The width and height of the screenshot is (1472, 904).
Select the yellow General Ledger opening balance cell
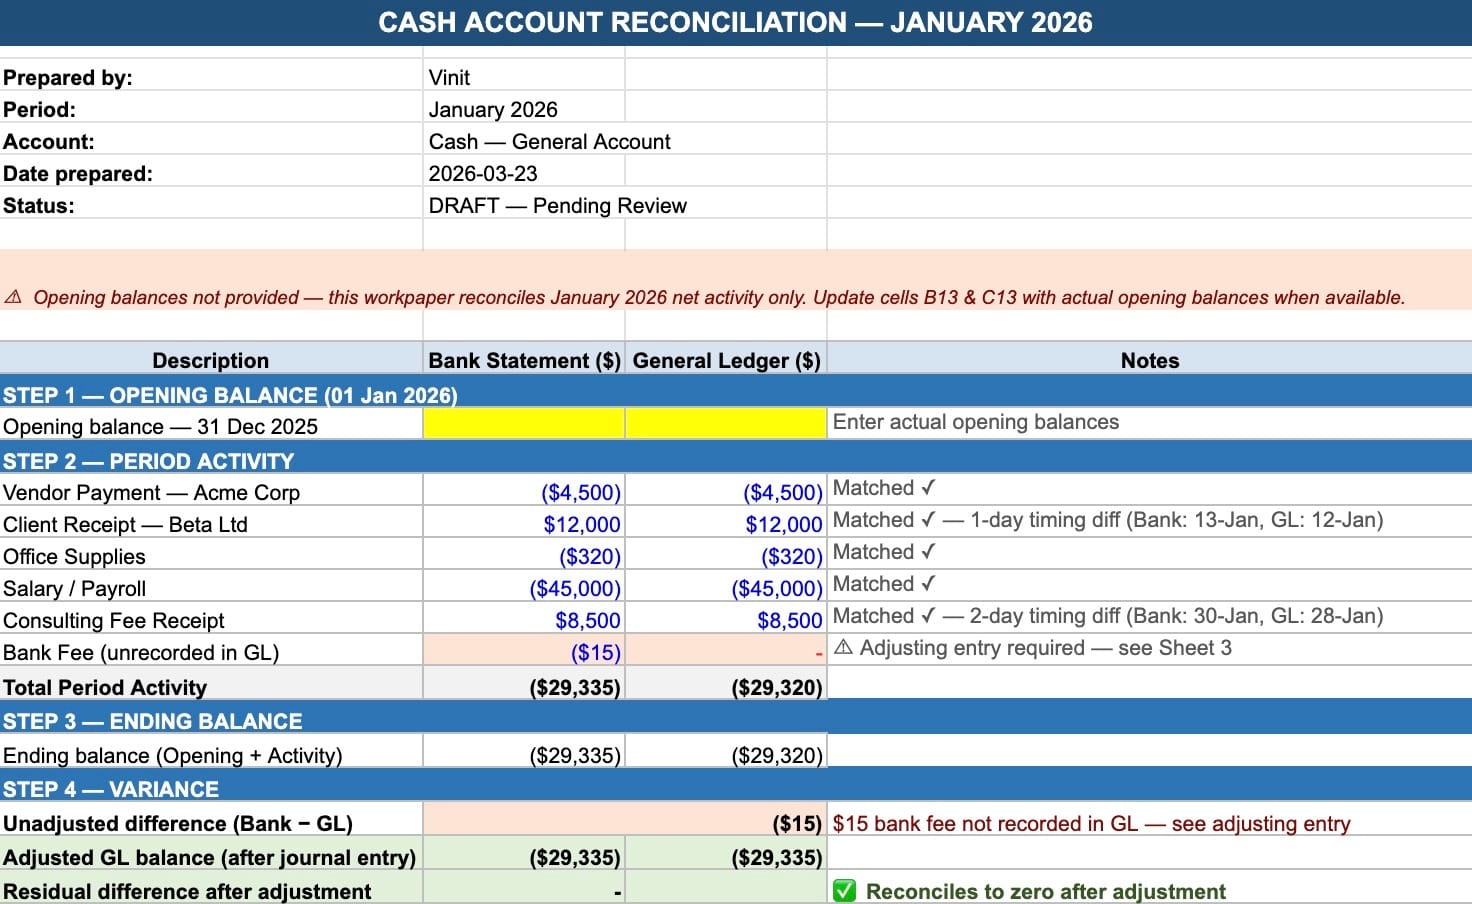[725, 423]
